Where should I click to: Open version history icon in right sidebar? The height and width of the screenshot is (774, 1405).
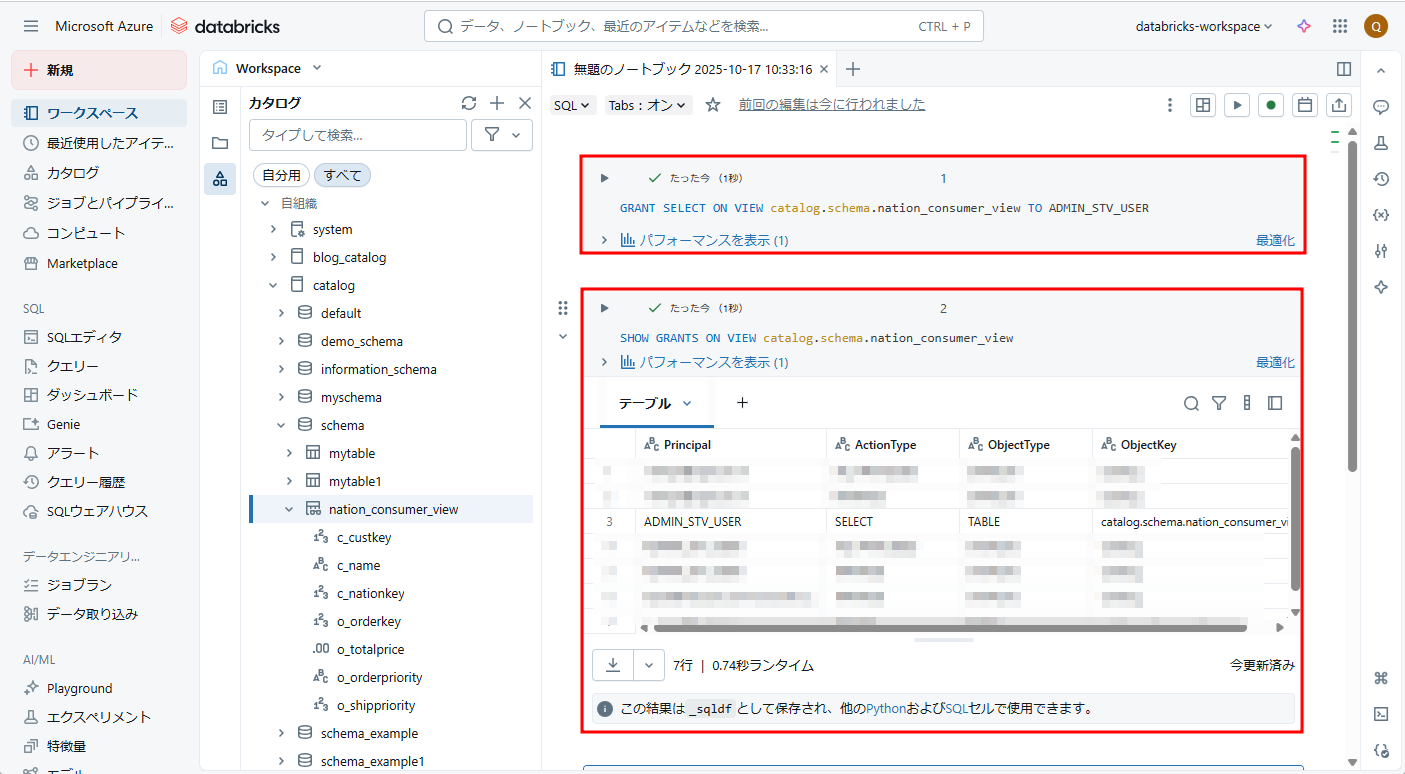point(1381,179)
